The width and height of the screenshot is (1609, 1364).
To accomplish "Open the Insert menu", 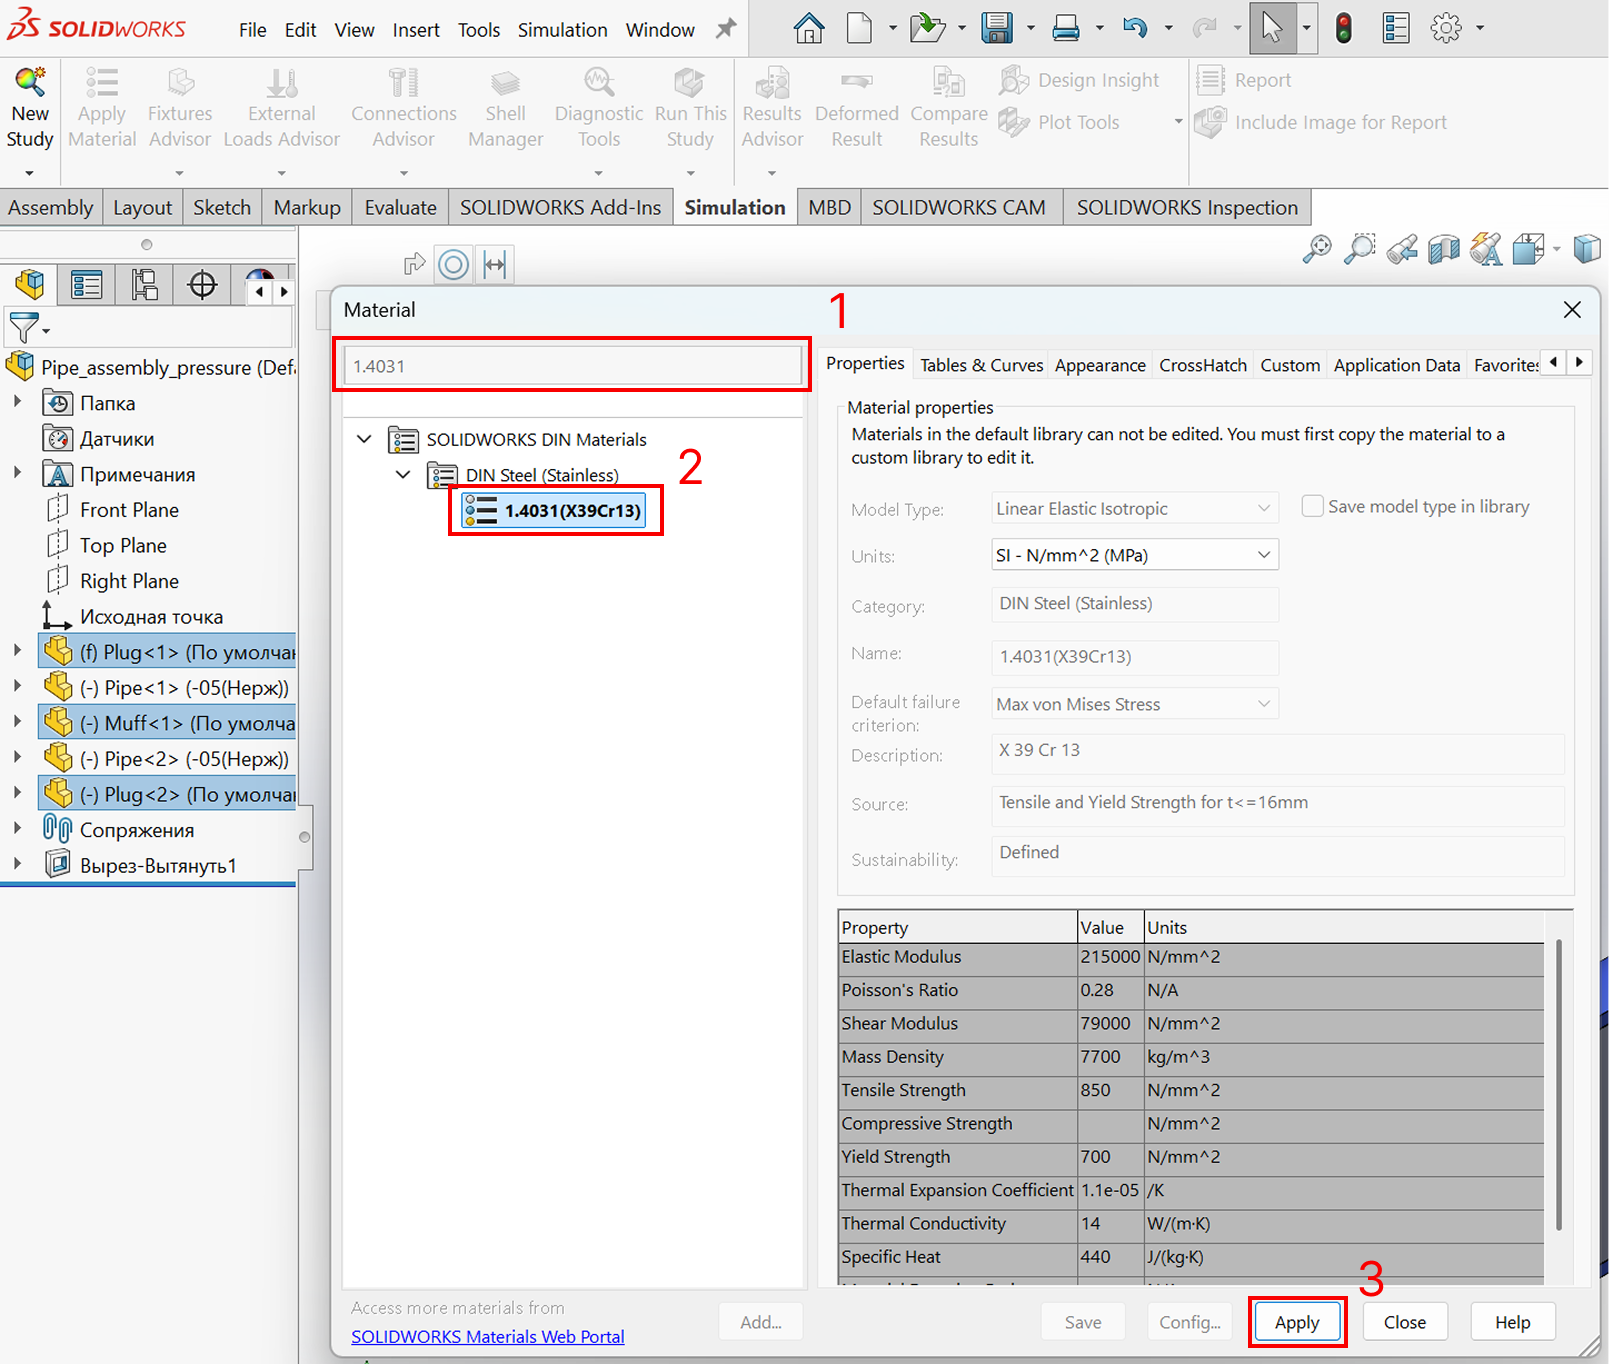I will tap(416, 30).
